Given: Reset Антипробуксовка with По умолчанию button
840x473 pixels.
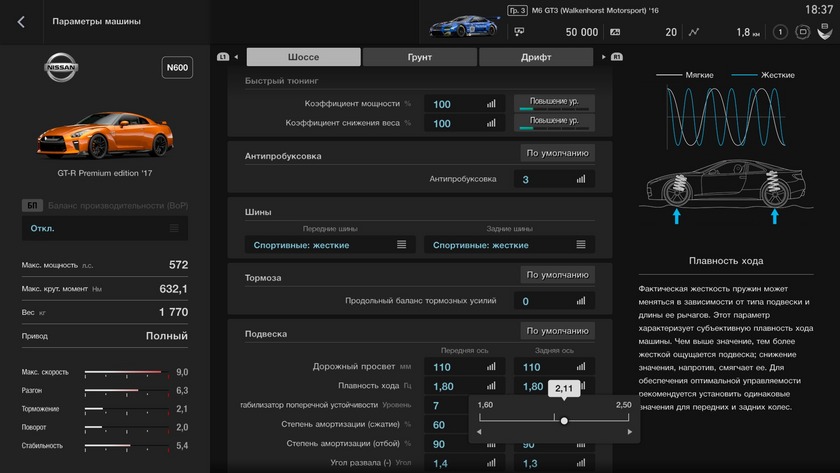Looking at the screenshot, I should point(558,154).
